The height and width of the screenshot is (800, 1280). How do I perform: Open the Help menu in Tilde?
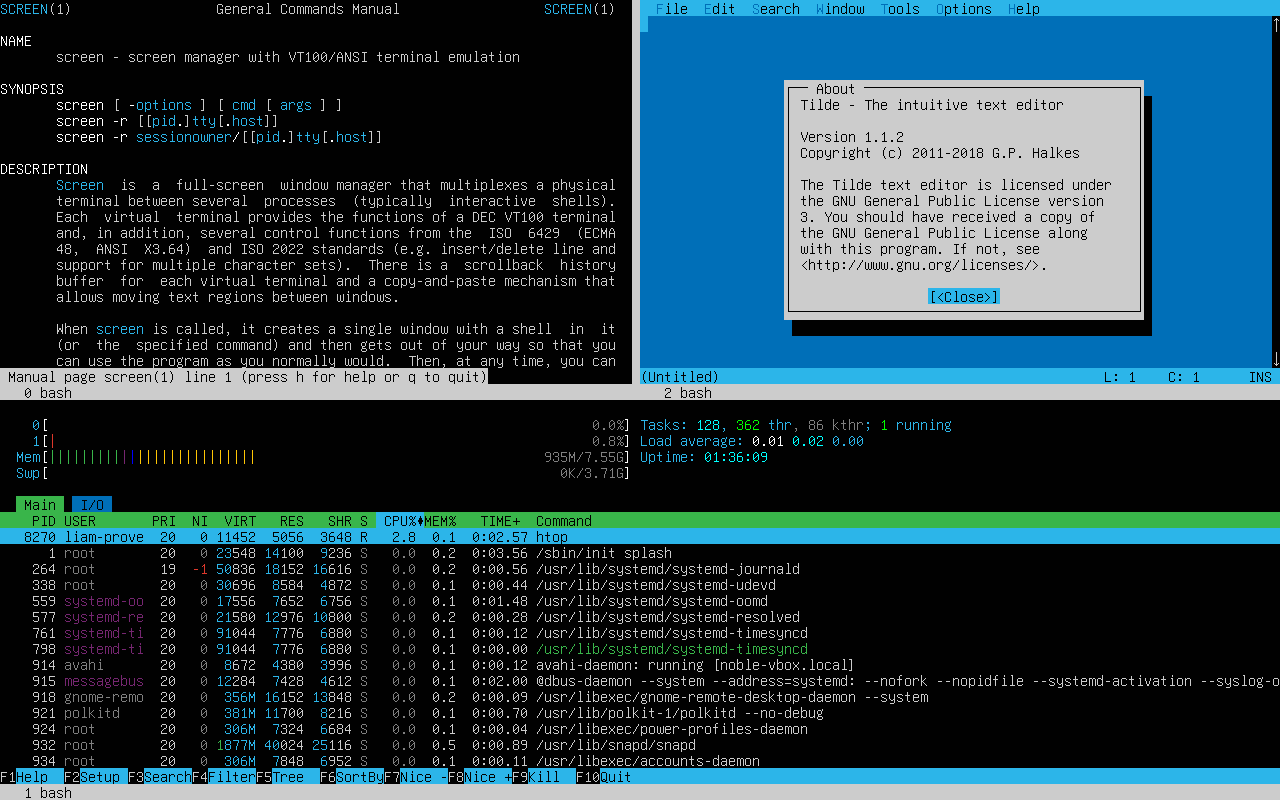pyautogui.click(x=1024, y=9)
